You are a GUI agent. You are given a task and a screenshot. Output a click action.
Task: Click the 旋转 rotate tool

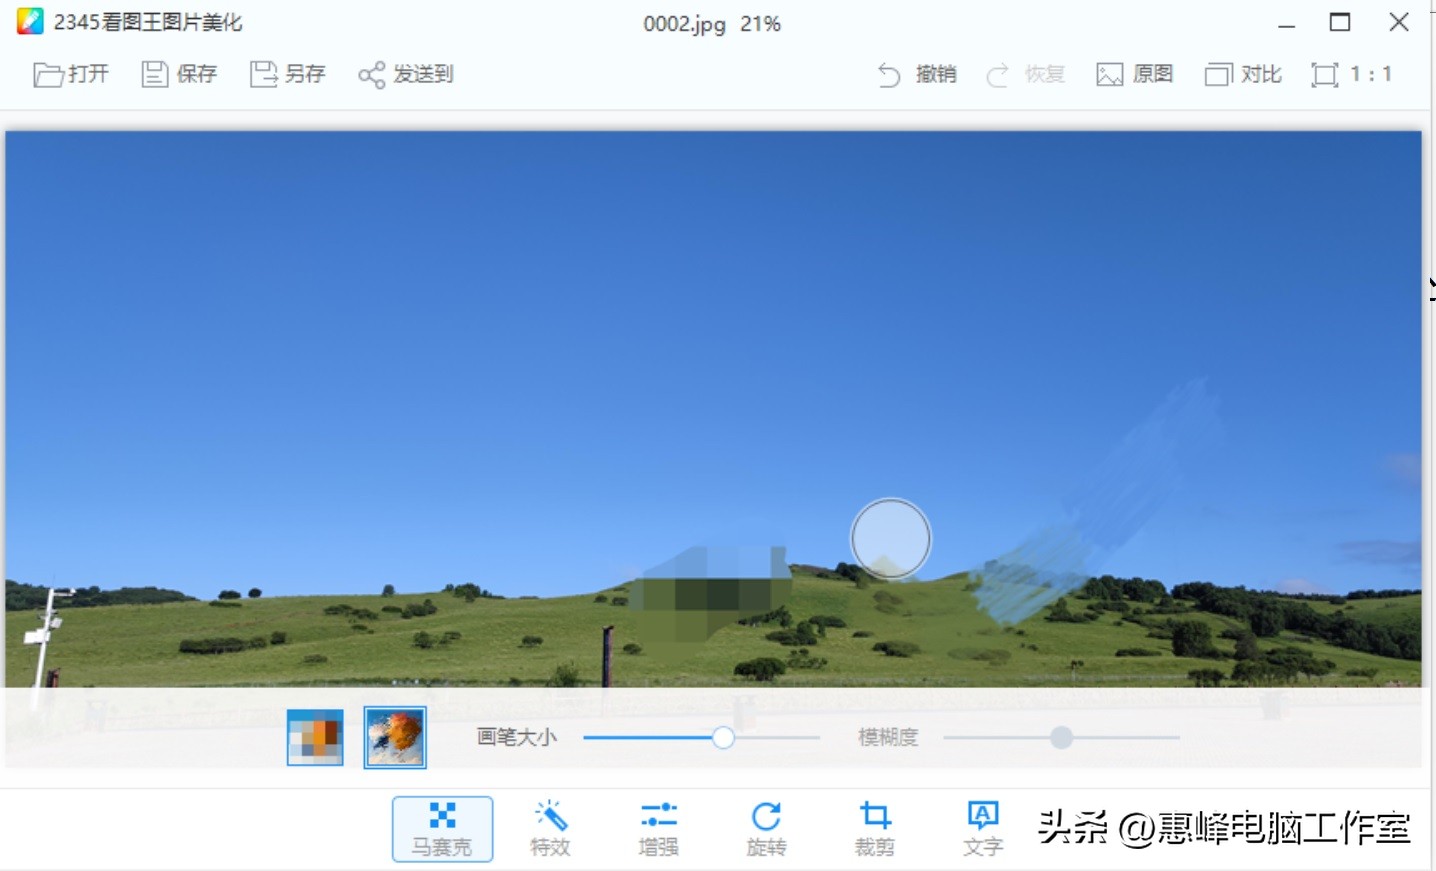[765, 828]
